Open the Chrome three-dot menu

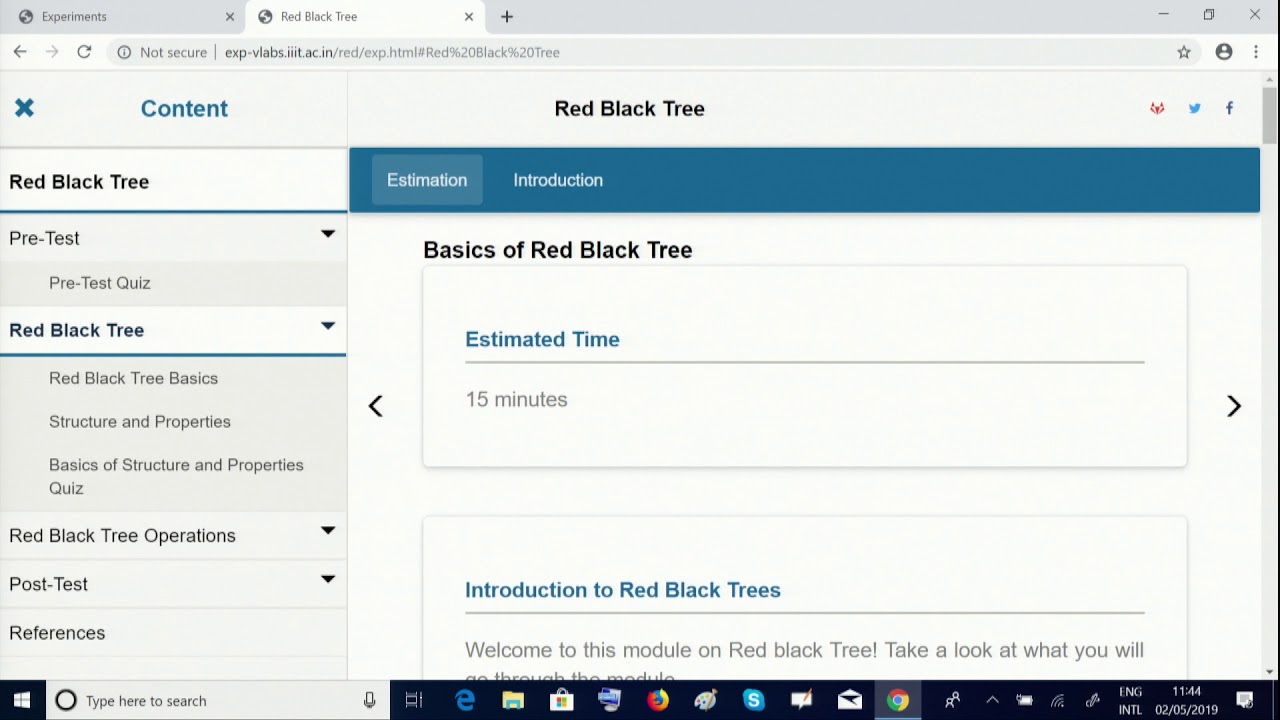click(1256, 52)
